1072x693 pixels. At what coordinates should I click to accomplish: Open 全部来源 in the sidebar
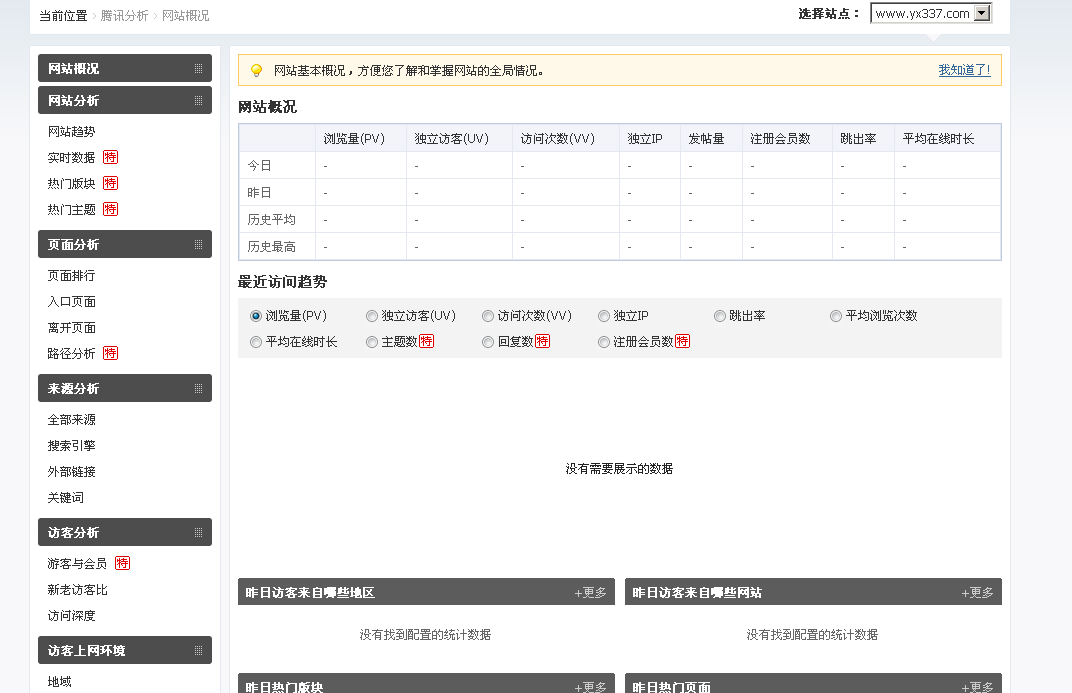[x=72, y=420]
